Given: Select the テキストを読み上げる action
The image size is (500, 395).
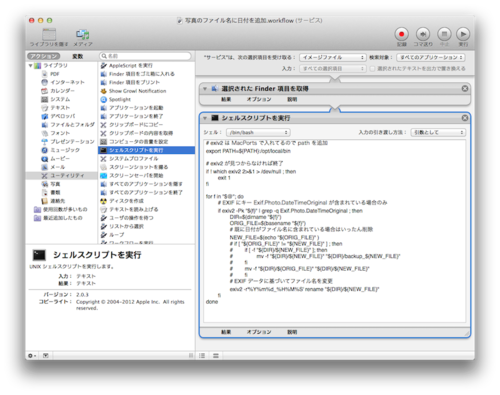Looking at the screenshot, I should point(134,209).
